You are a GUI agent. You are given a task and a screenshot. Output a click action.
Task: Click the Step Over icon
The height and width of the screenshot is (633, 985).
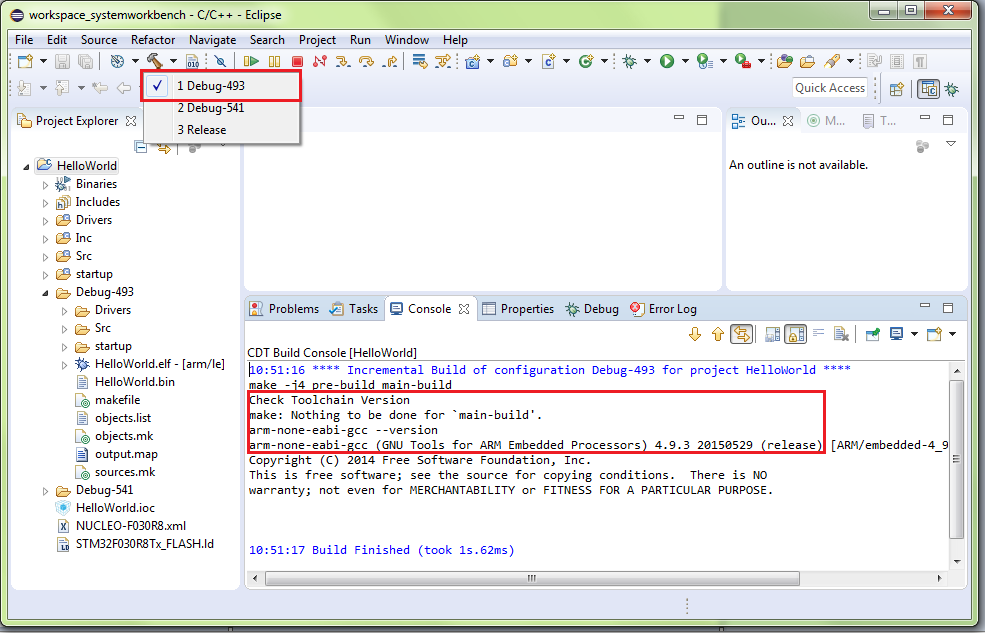(x=366, y=61)
